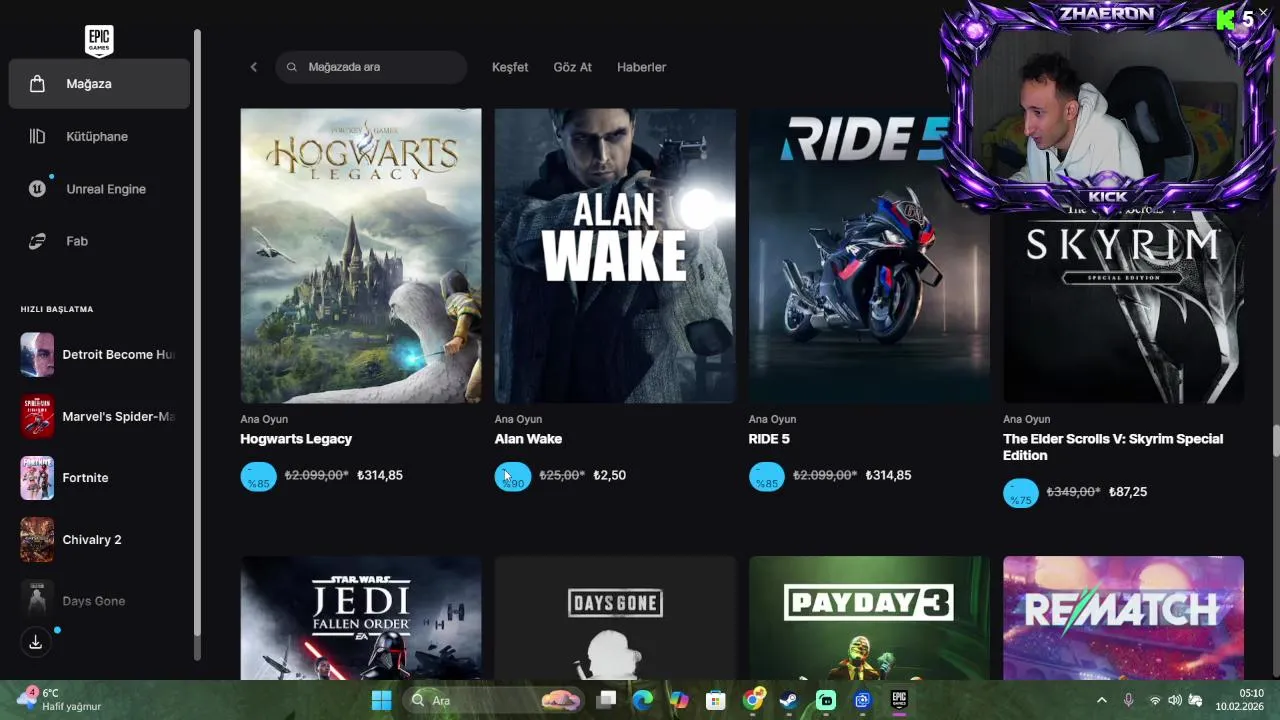Viewport: 1280px width, 720px height.
Task: Click Skyrim discounted price ₺87,25
Action: tap(1128, 492)
